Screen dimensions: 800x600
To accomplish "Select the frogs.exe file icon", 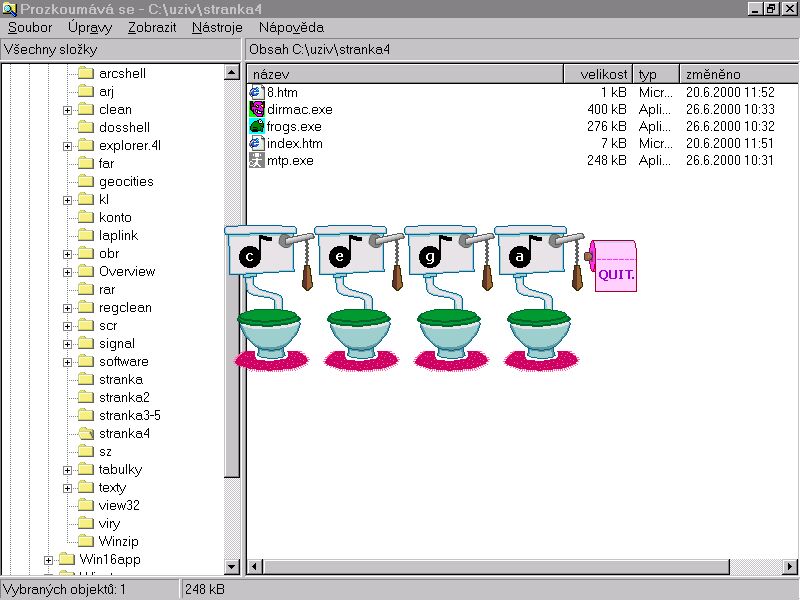I will click(x=257, y=127).
